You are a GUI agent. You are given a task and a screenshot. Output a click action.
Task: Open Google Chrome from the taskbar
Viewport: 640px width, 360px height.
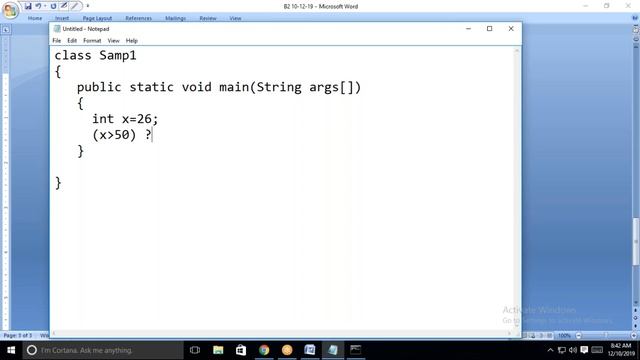tap(264, 350)
